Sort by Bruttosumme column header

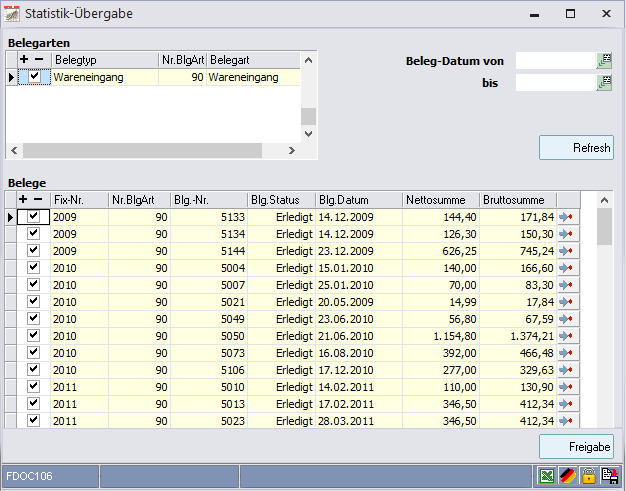pyautogui.click(x=518, y=200)
